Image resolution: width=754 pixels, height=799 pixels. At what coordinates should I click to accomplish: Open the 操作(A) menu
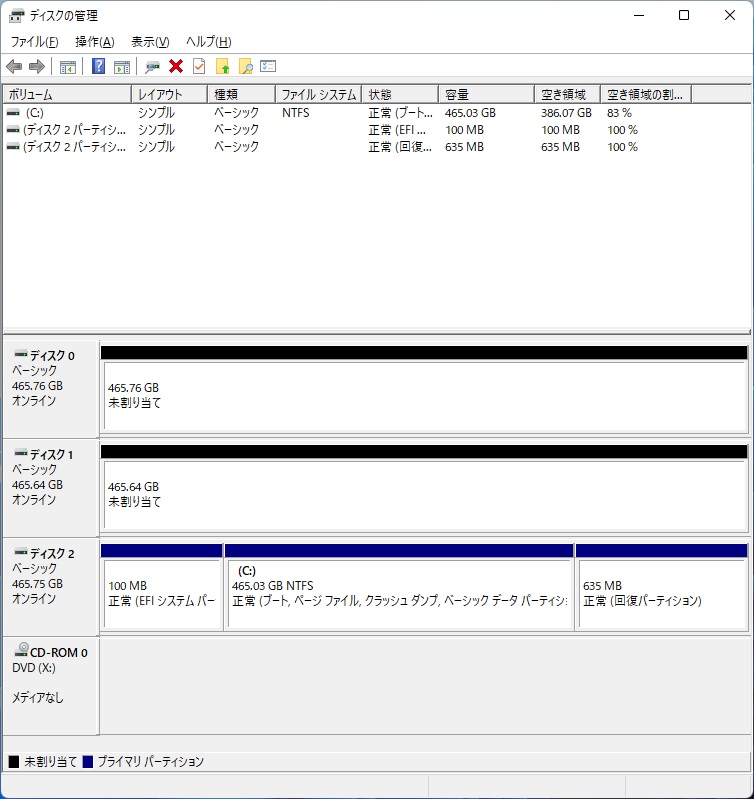95,42
